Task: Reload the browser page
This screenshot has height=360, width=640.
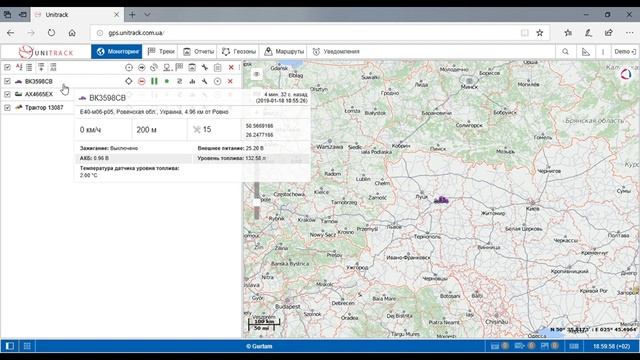Action: pyautogui.click(x=51, y=33)
